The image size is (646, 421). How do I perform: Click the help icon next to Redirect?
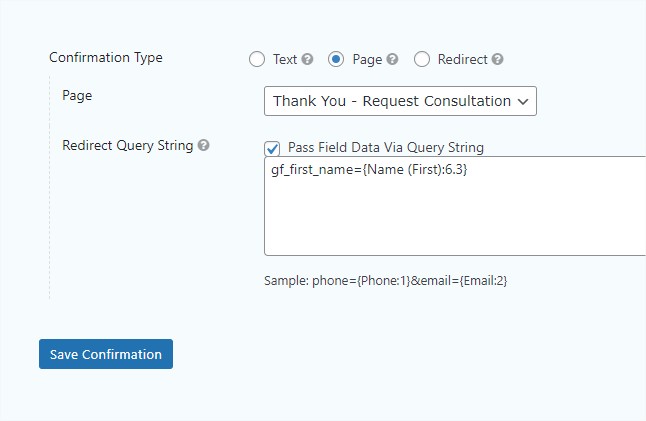point(498,59)
